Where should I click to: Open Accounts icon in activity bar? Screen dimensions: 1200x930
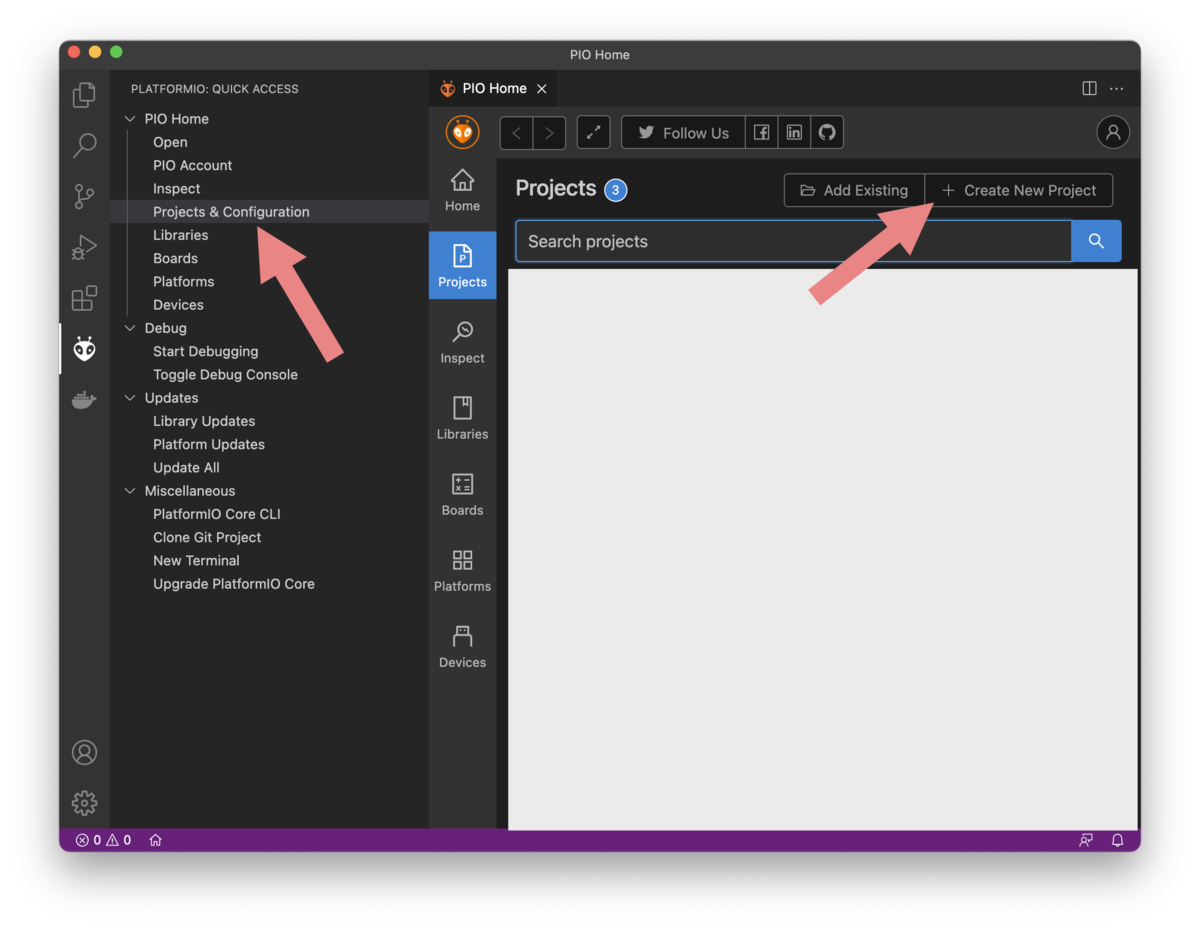click(x=84, y=752)
